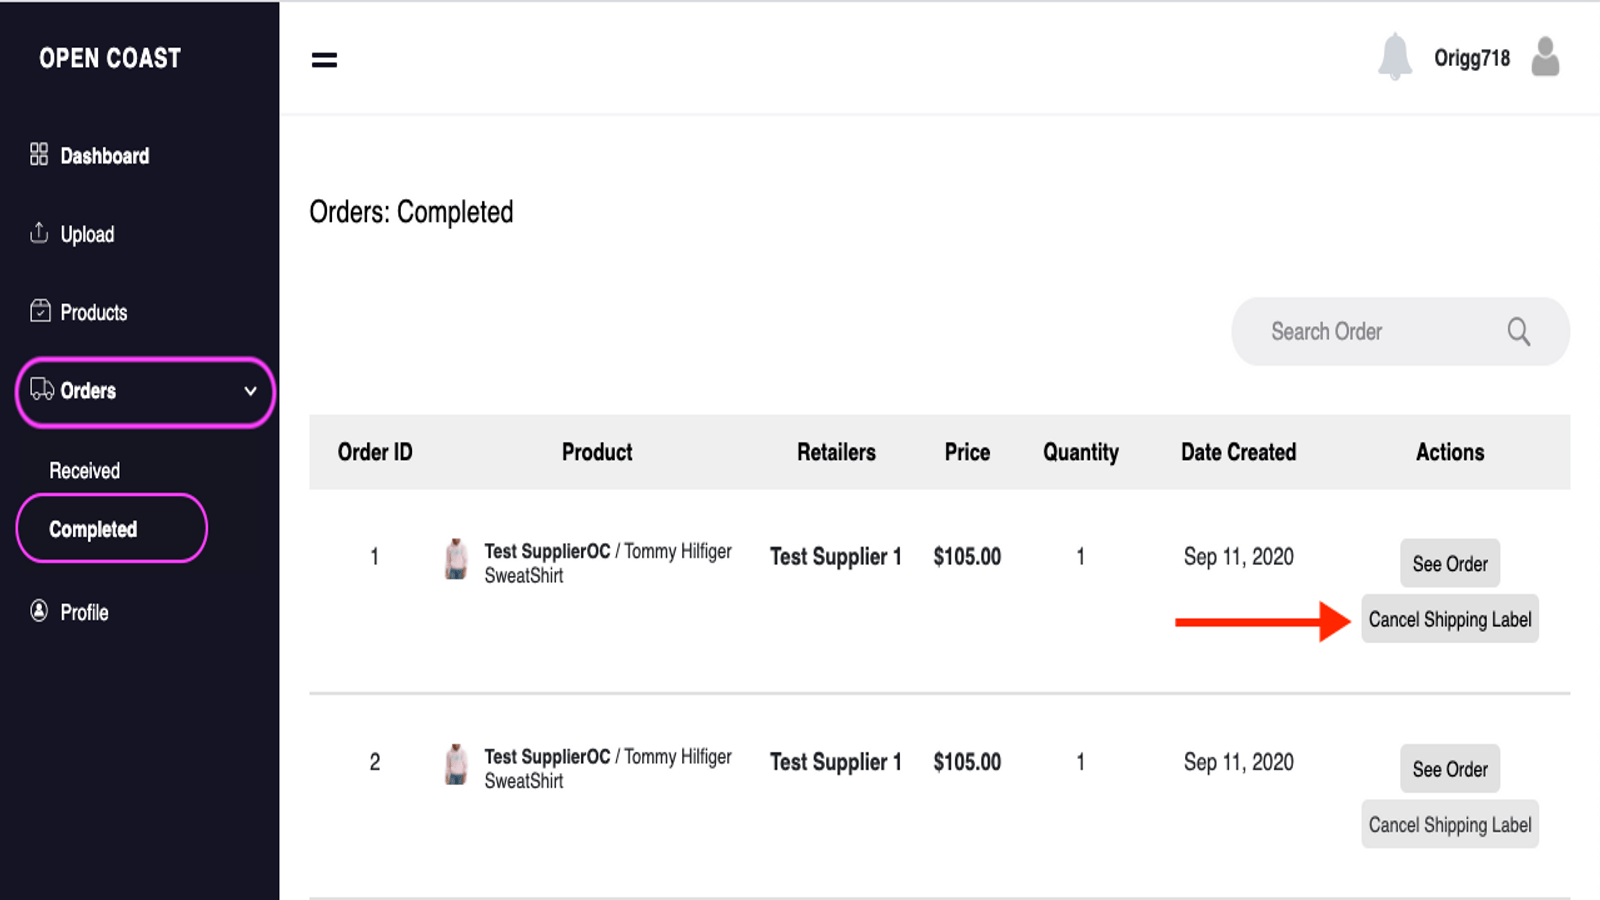Cancel shipping label for order 1
This screenshot has height=900, width=1600.
coord(1449,619)
